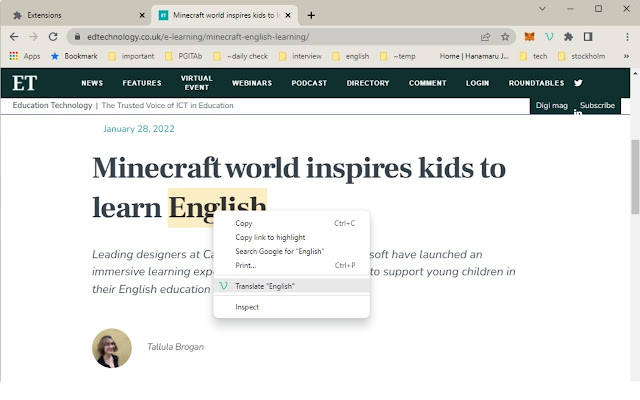Bookmark this page with star icon
This screenshot has height=400, width=640.
(505, 37)
